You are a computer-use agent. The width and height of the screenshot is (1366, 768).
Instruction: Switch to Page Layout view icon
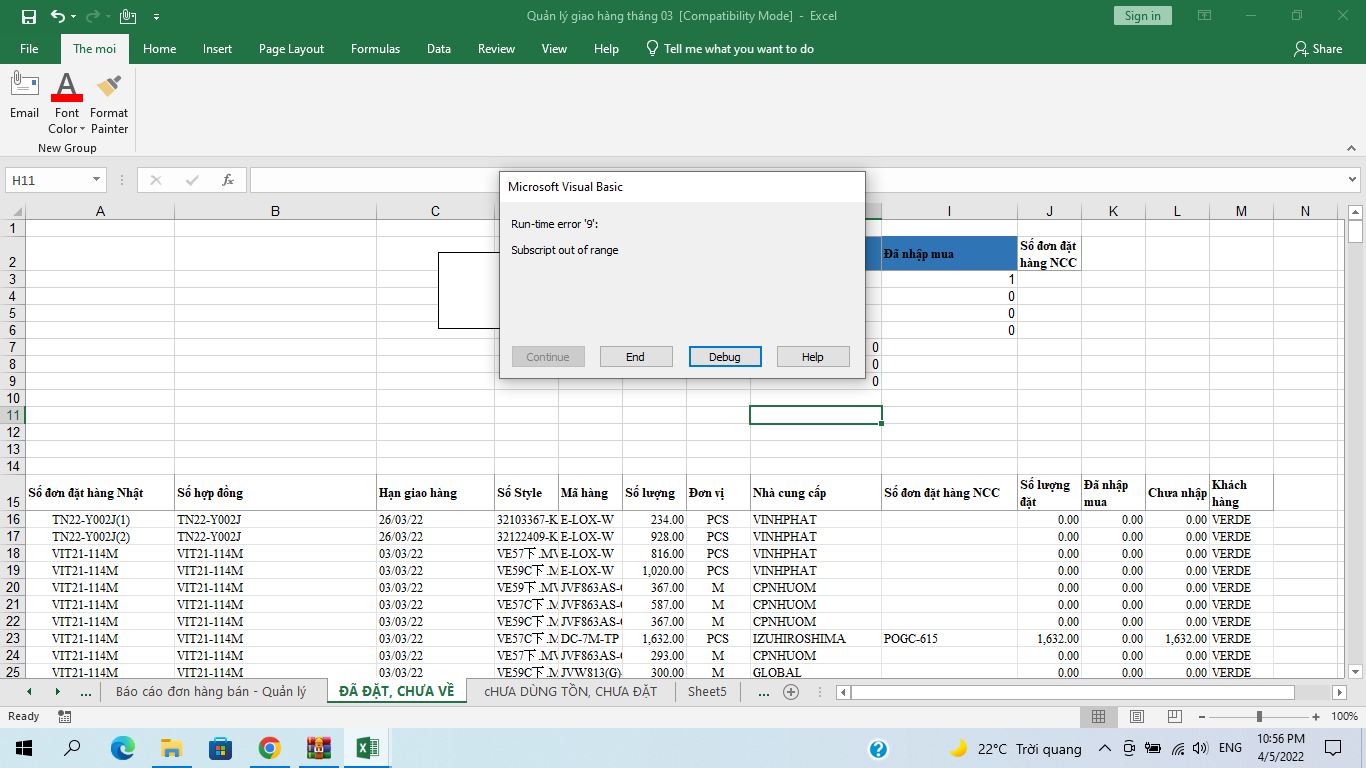[1137, 716]
